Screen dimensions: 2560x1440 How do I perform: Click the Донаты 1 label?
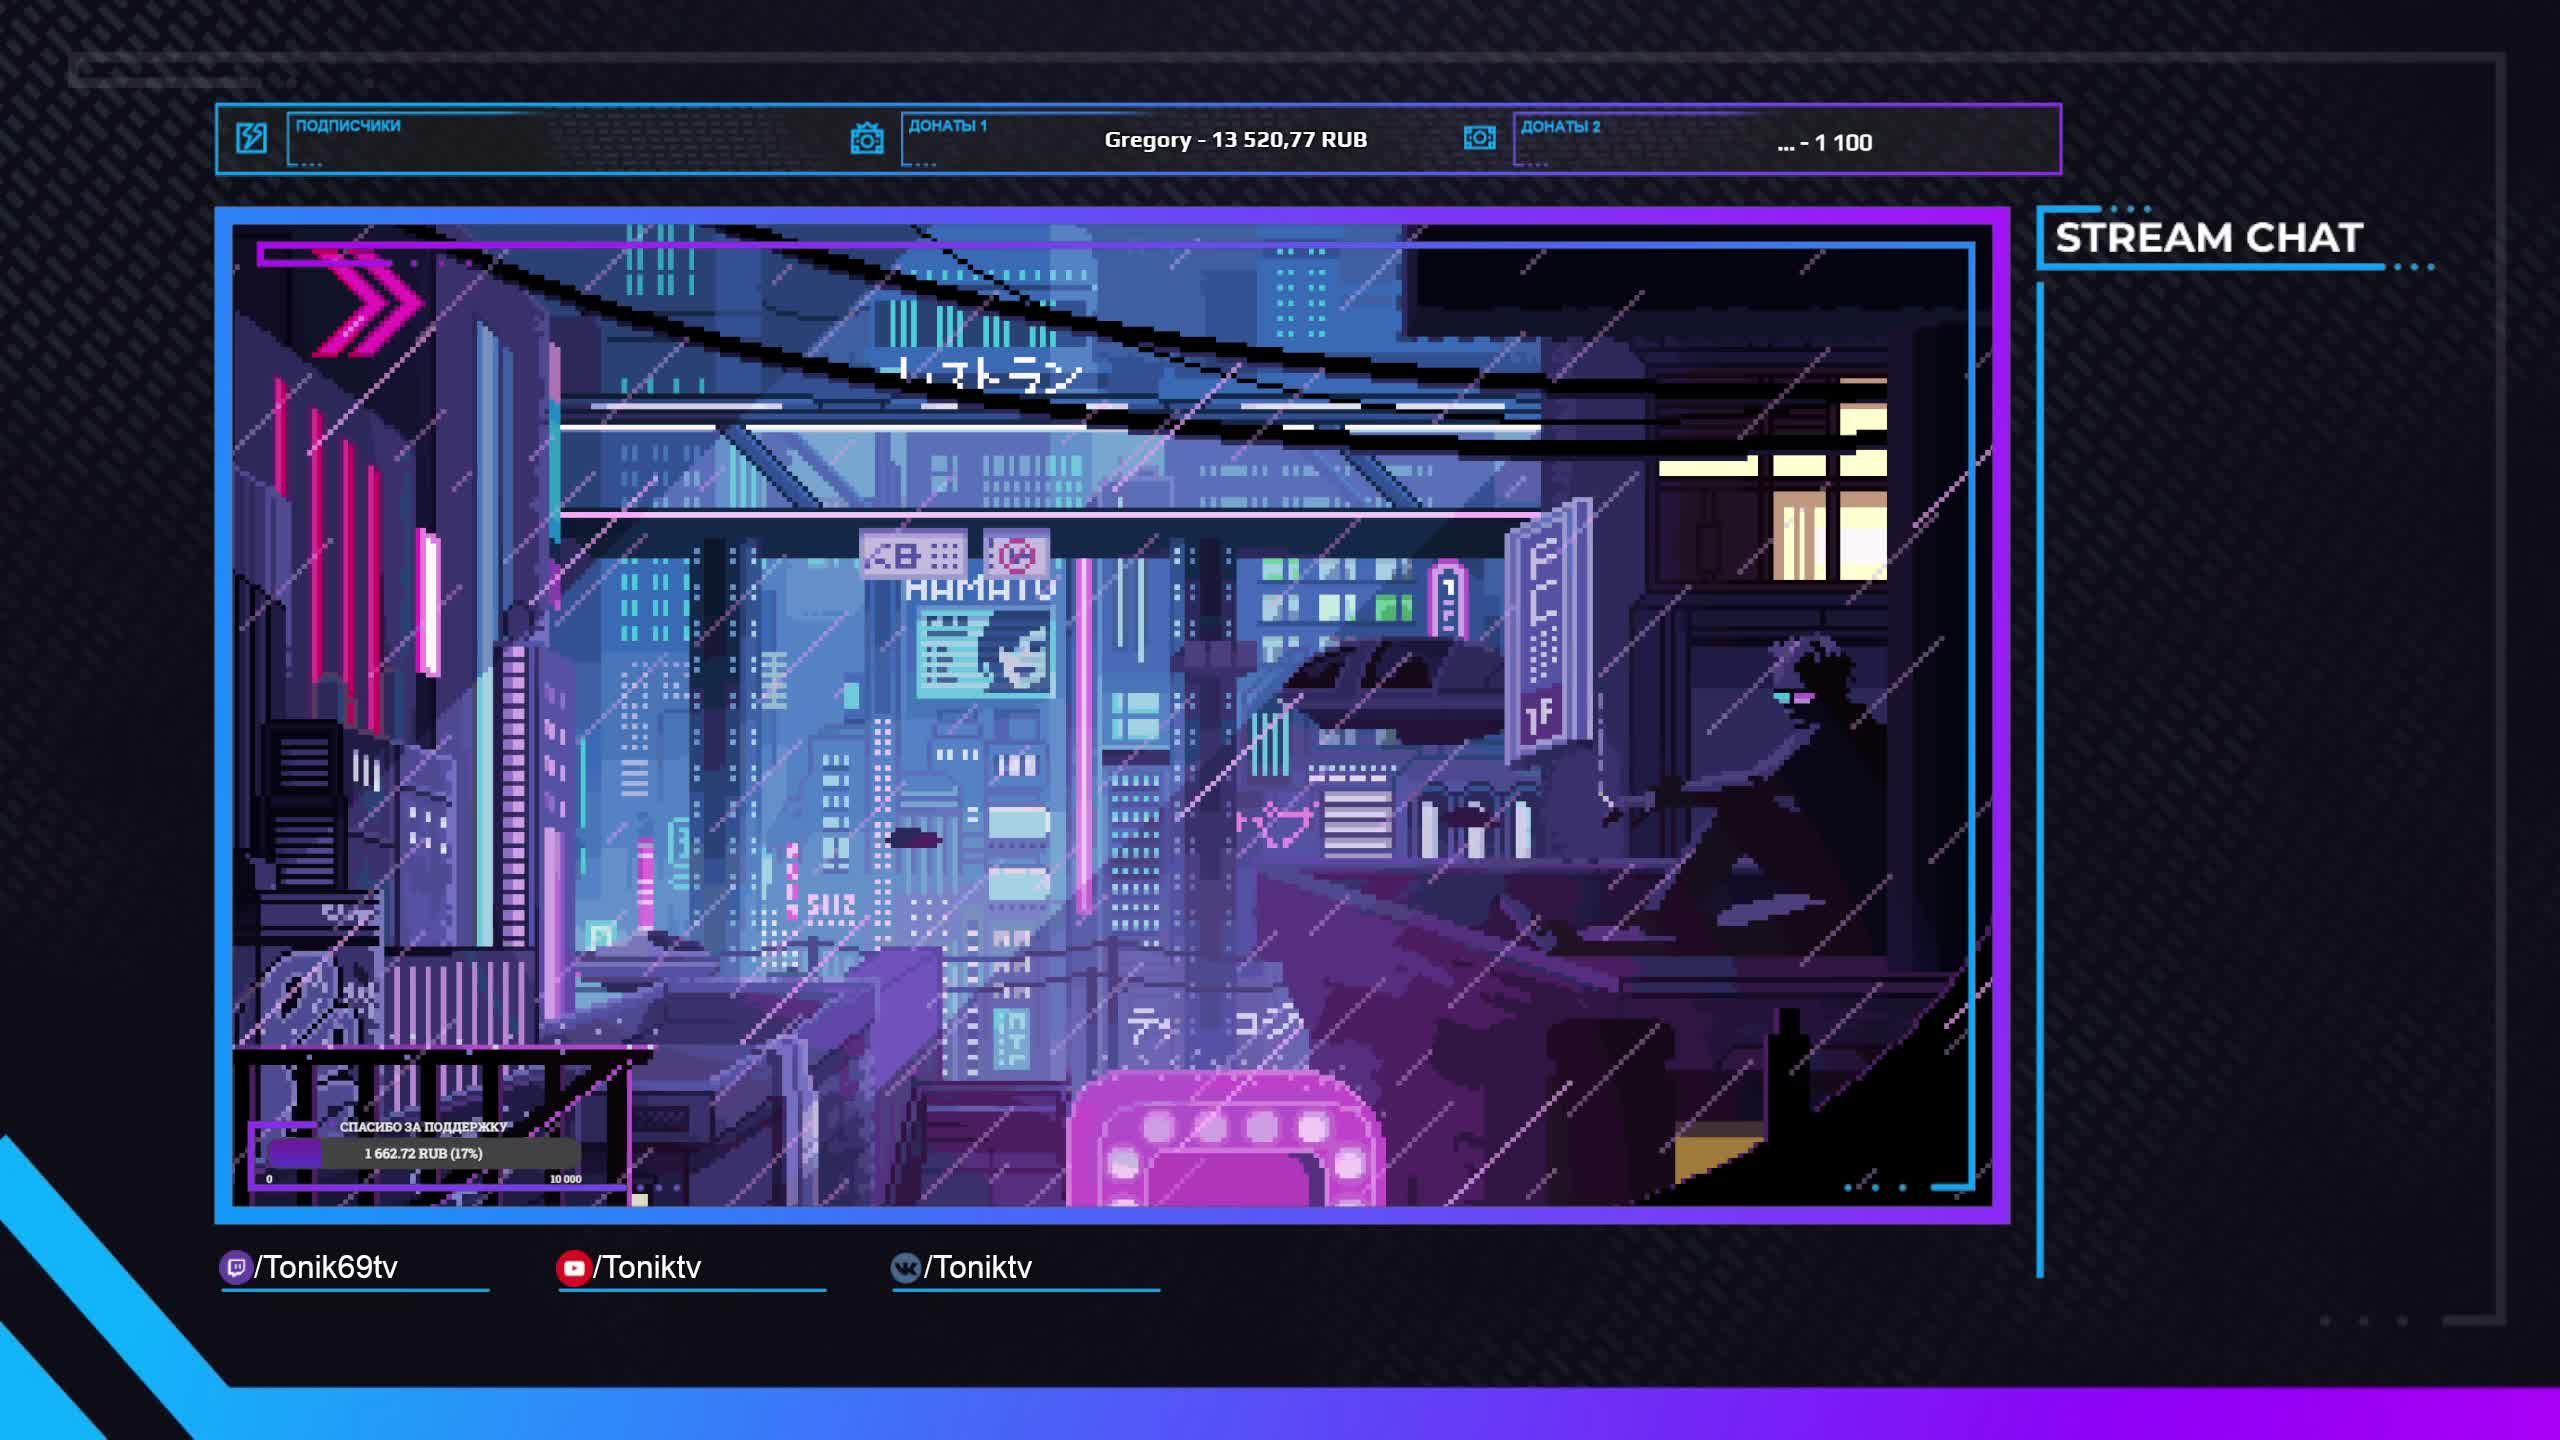click(947, 126)
